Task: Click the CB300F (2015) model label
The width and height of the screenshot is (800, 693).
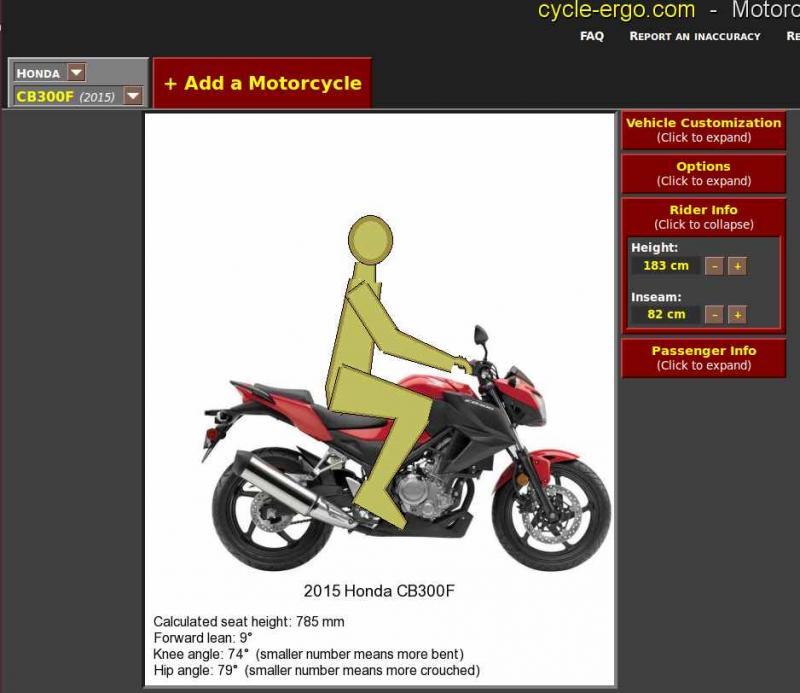Action: (x=65, y=96)
